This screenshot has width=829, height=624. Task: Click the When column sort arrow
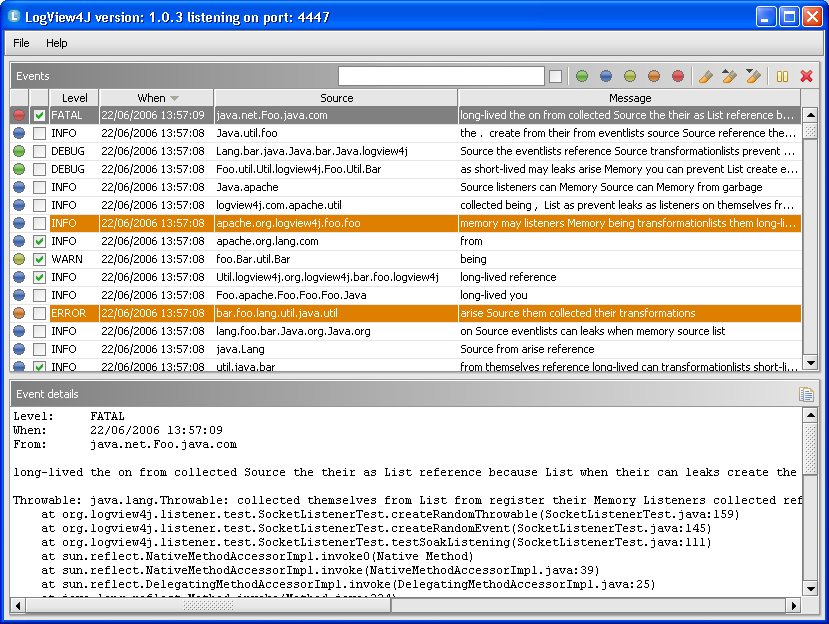coord(174,98)
